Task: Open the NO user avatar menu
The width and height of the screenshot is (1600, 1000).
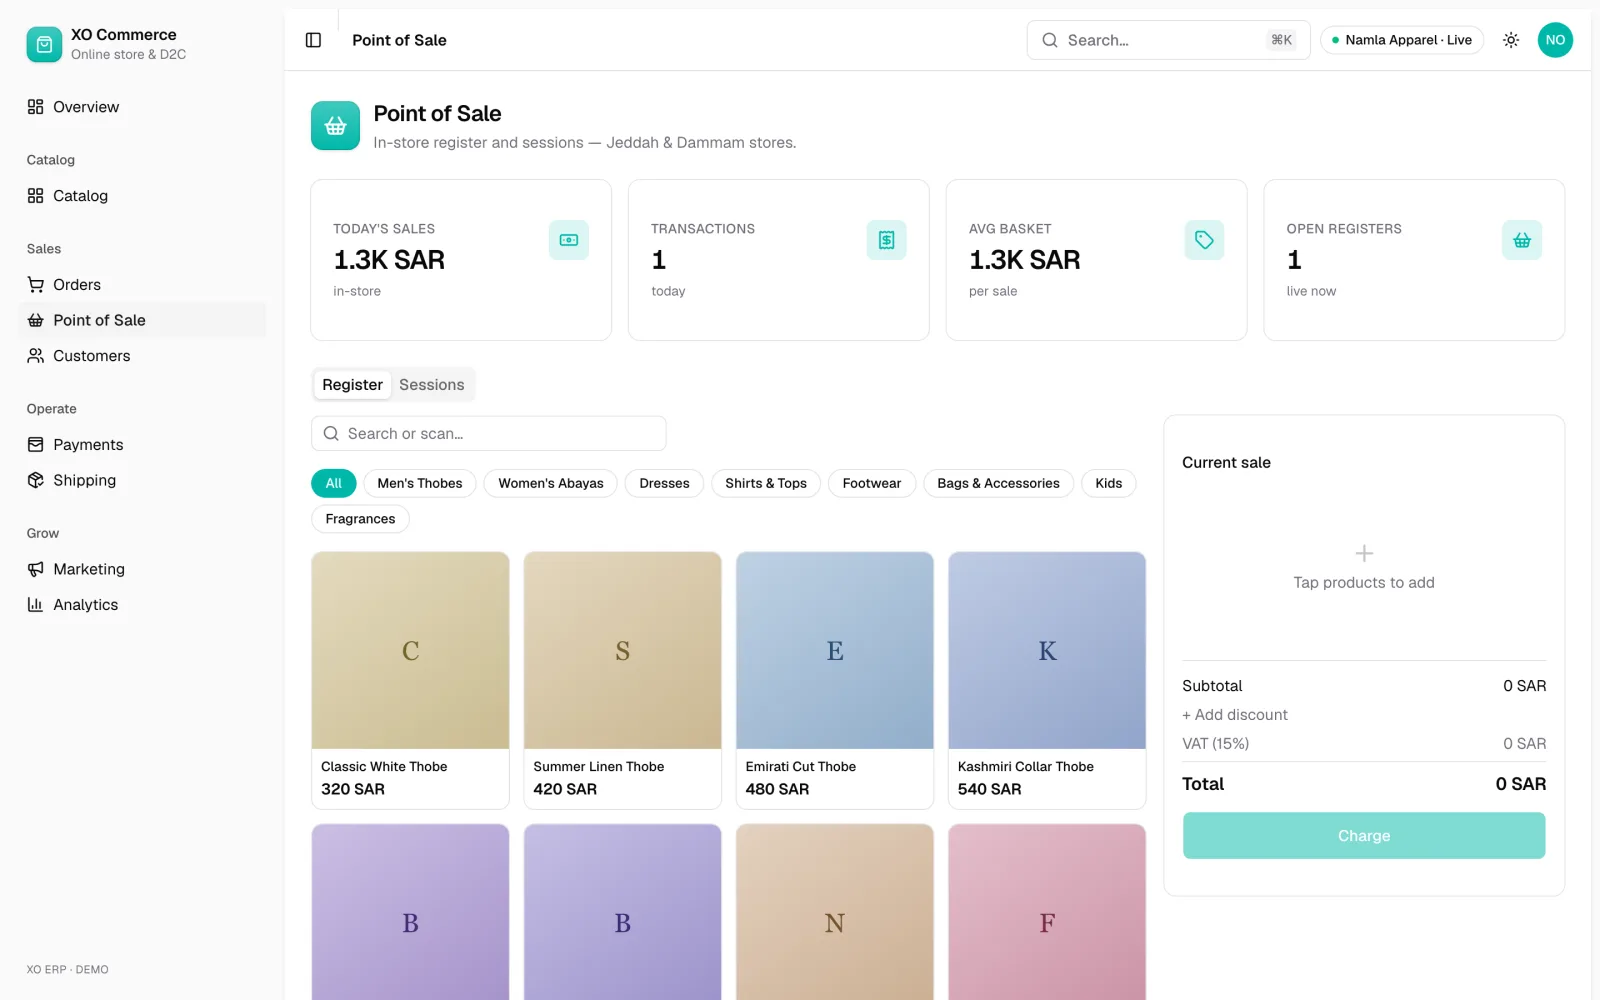Action: point(1555,40)
